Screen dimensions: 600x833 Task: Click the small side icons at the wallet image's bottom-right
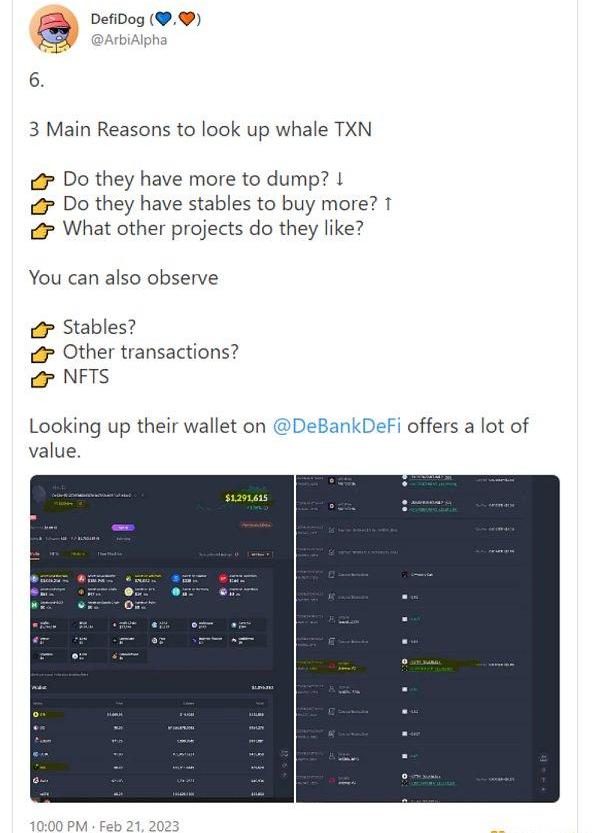[284, 765]
